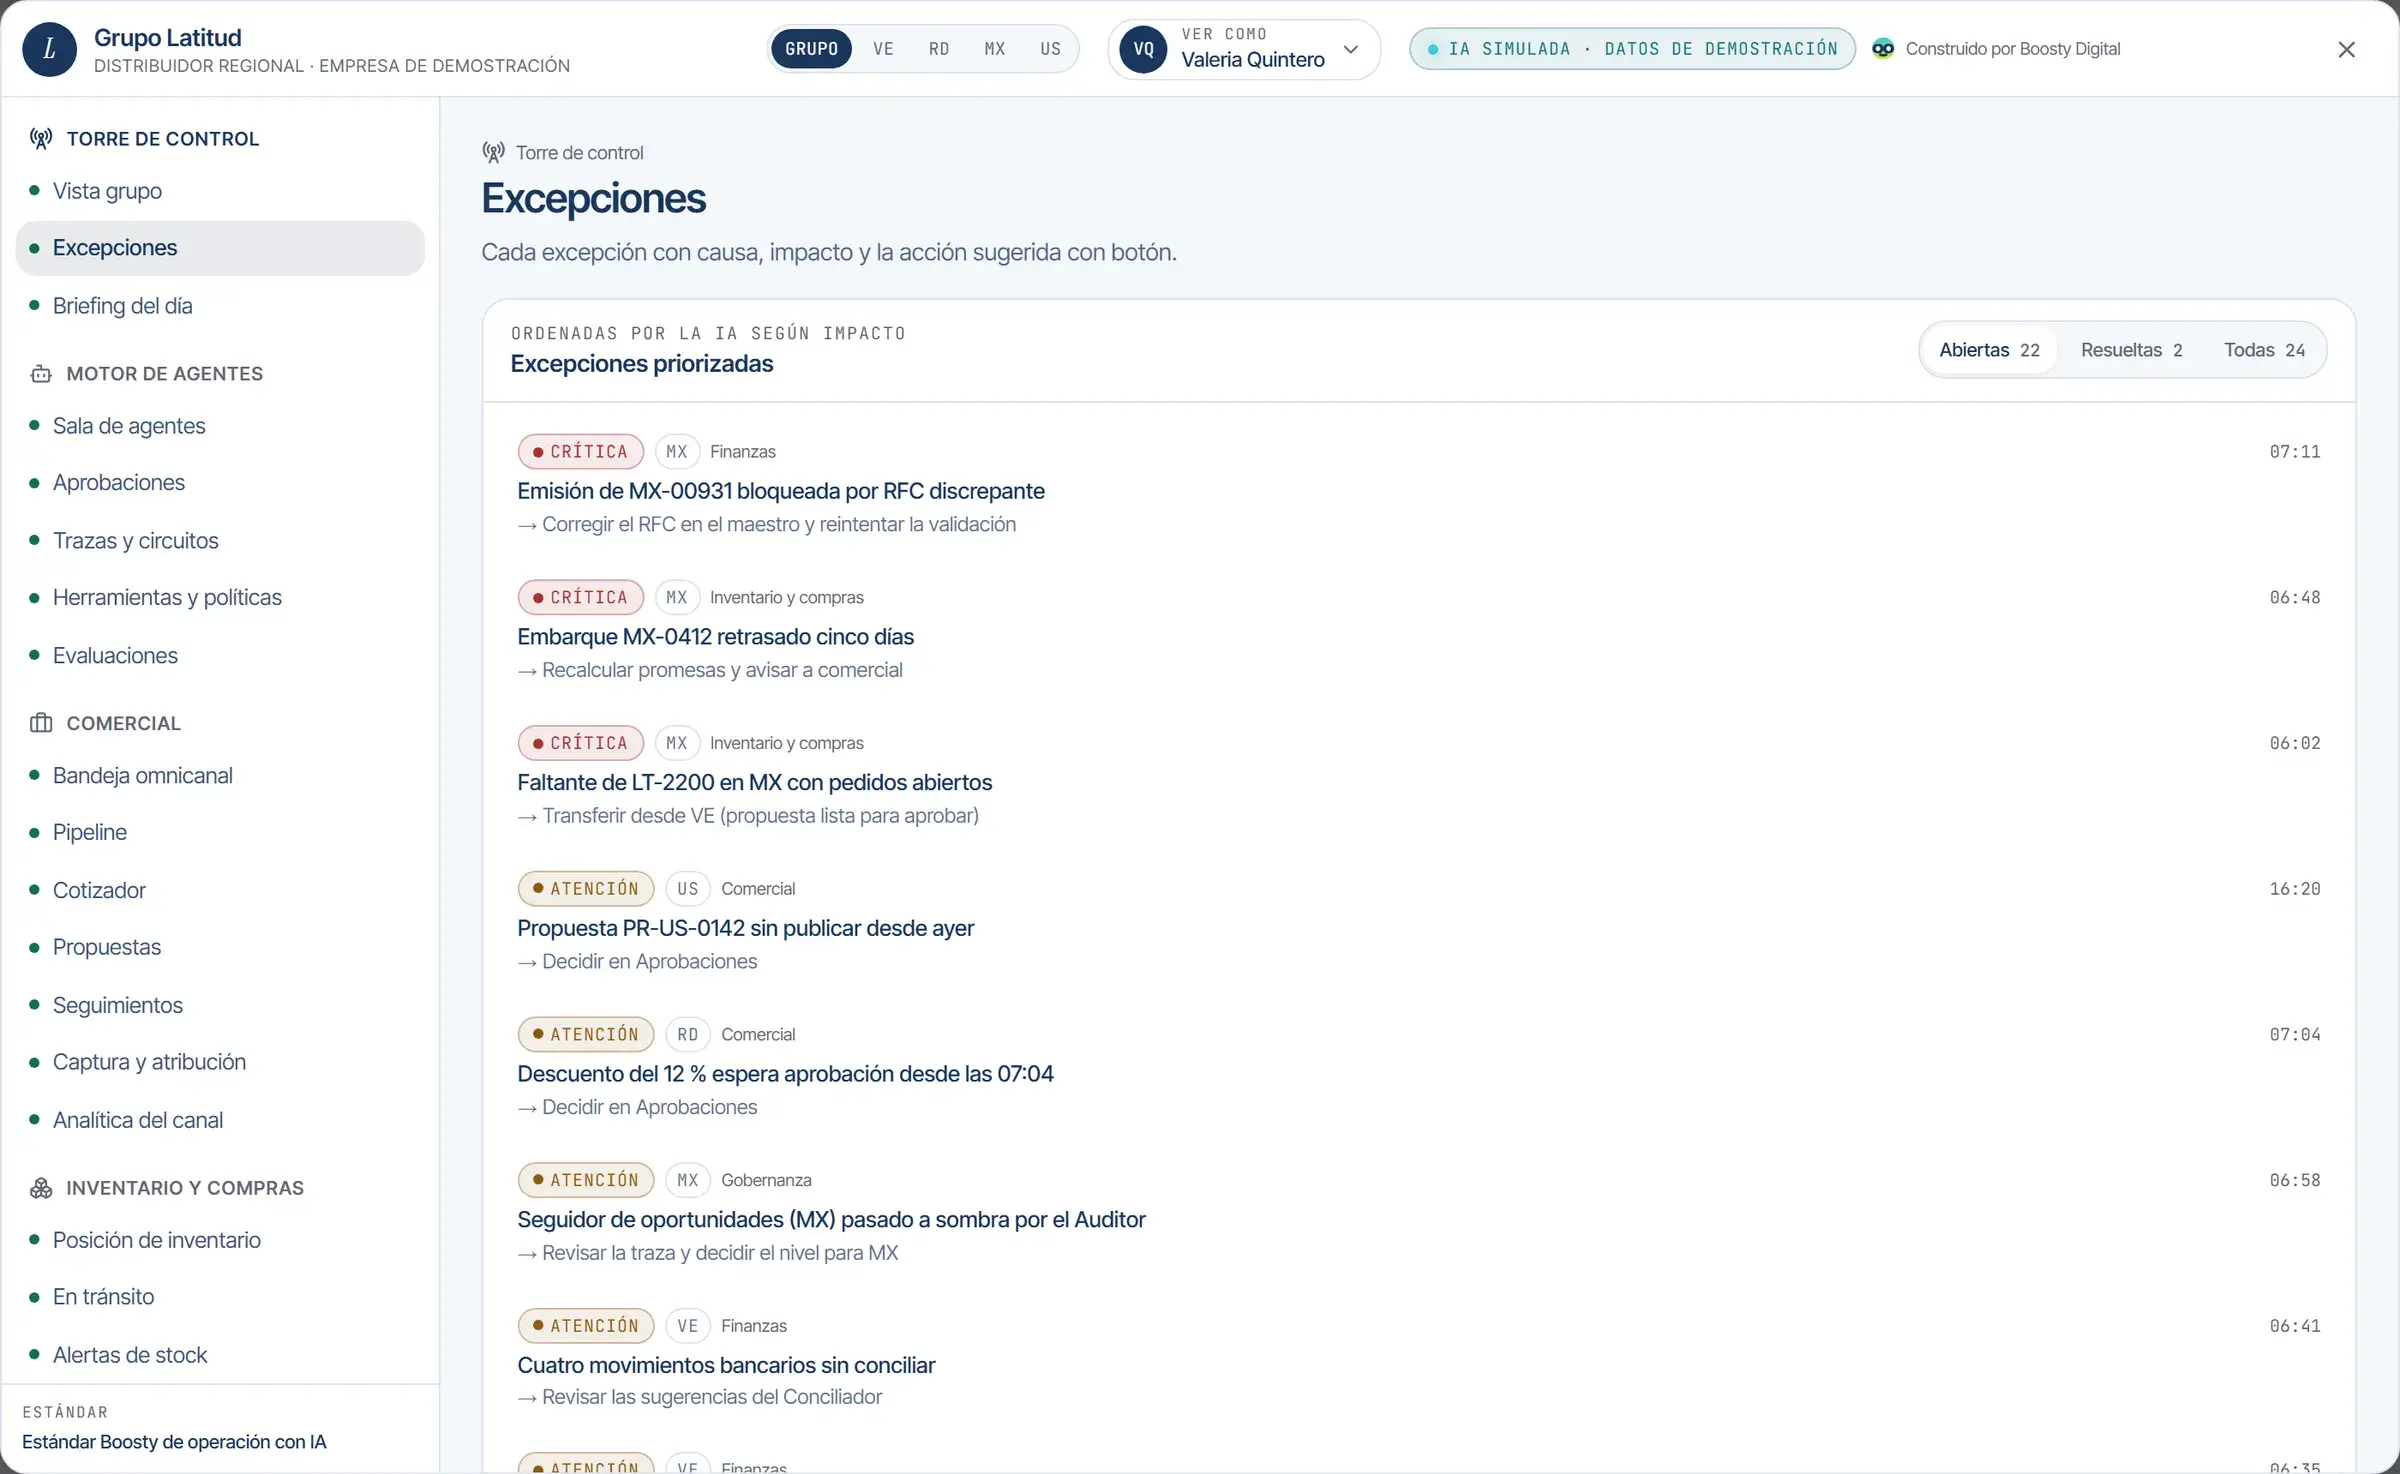
Task: Click the VQ user avatar
Action: 1144,49
